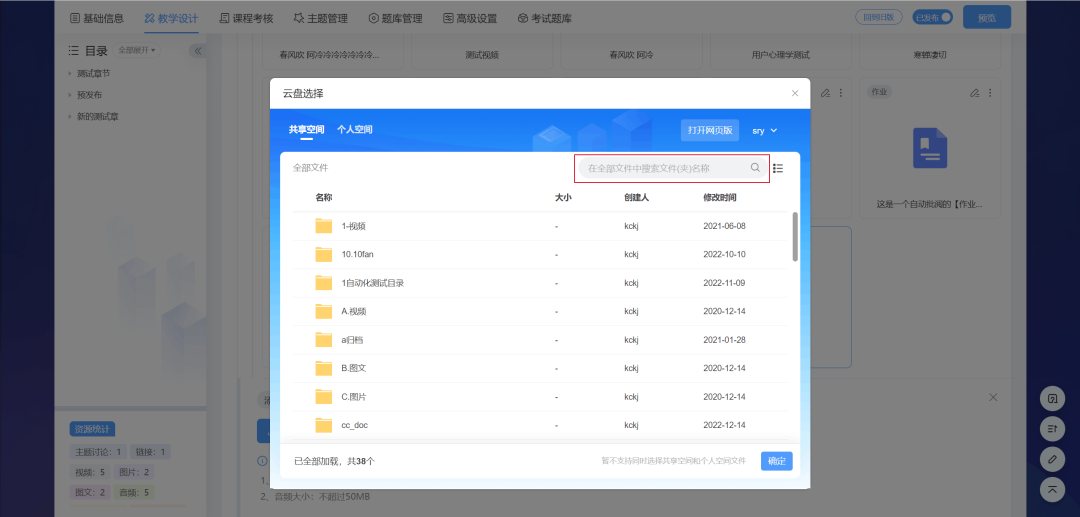The width and height of the screenshot is (1080, 517).
Task: Open the cc_doc folder icon
Action: pos(324,425)
